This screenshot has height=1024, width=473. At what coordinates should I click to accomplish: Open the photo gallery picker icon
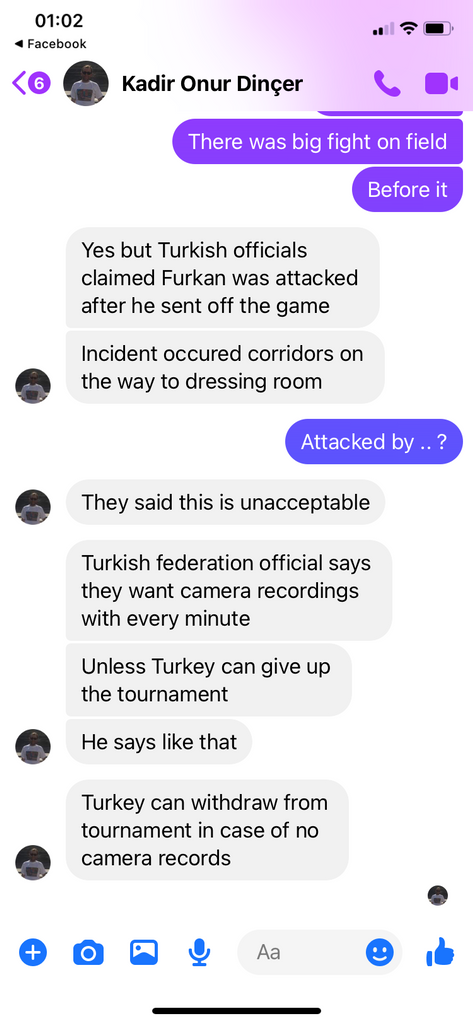[144, 953]
